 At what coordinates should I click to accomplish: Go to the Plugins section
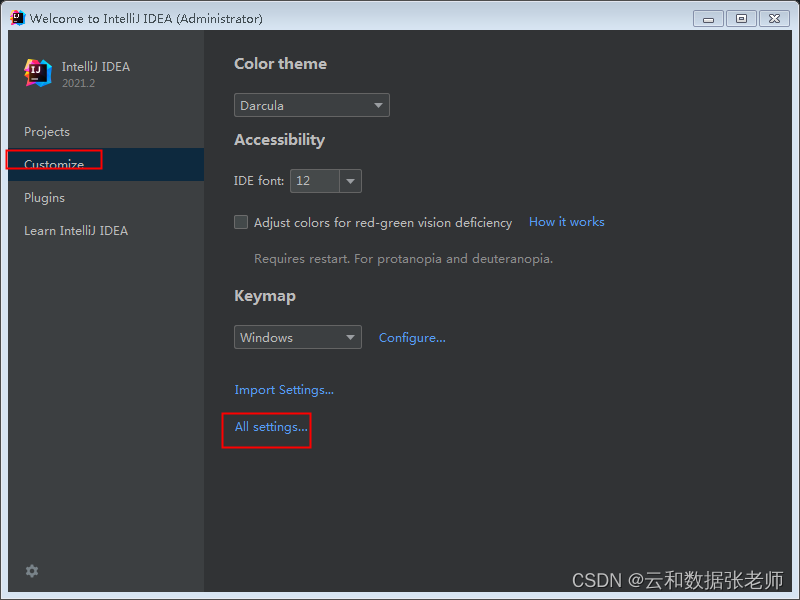click(106, 197)
